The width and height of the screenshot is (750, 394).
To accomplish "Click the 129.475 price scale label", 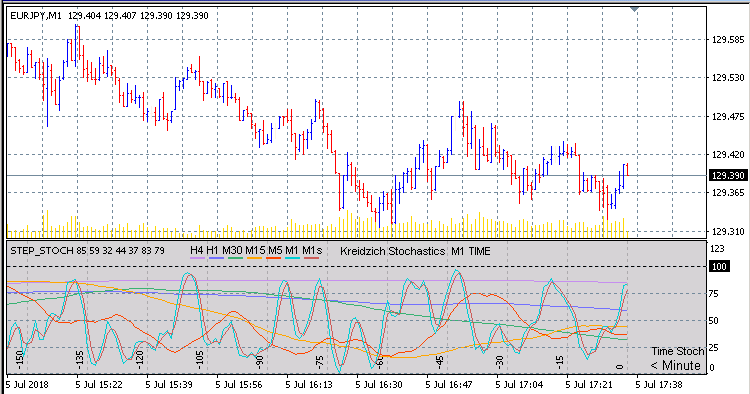I will point(728,117).
